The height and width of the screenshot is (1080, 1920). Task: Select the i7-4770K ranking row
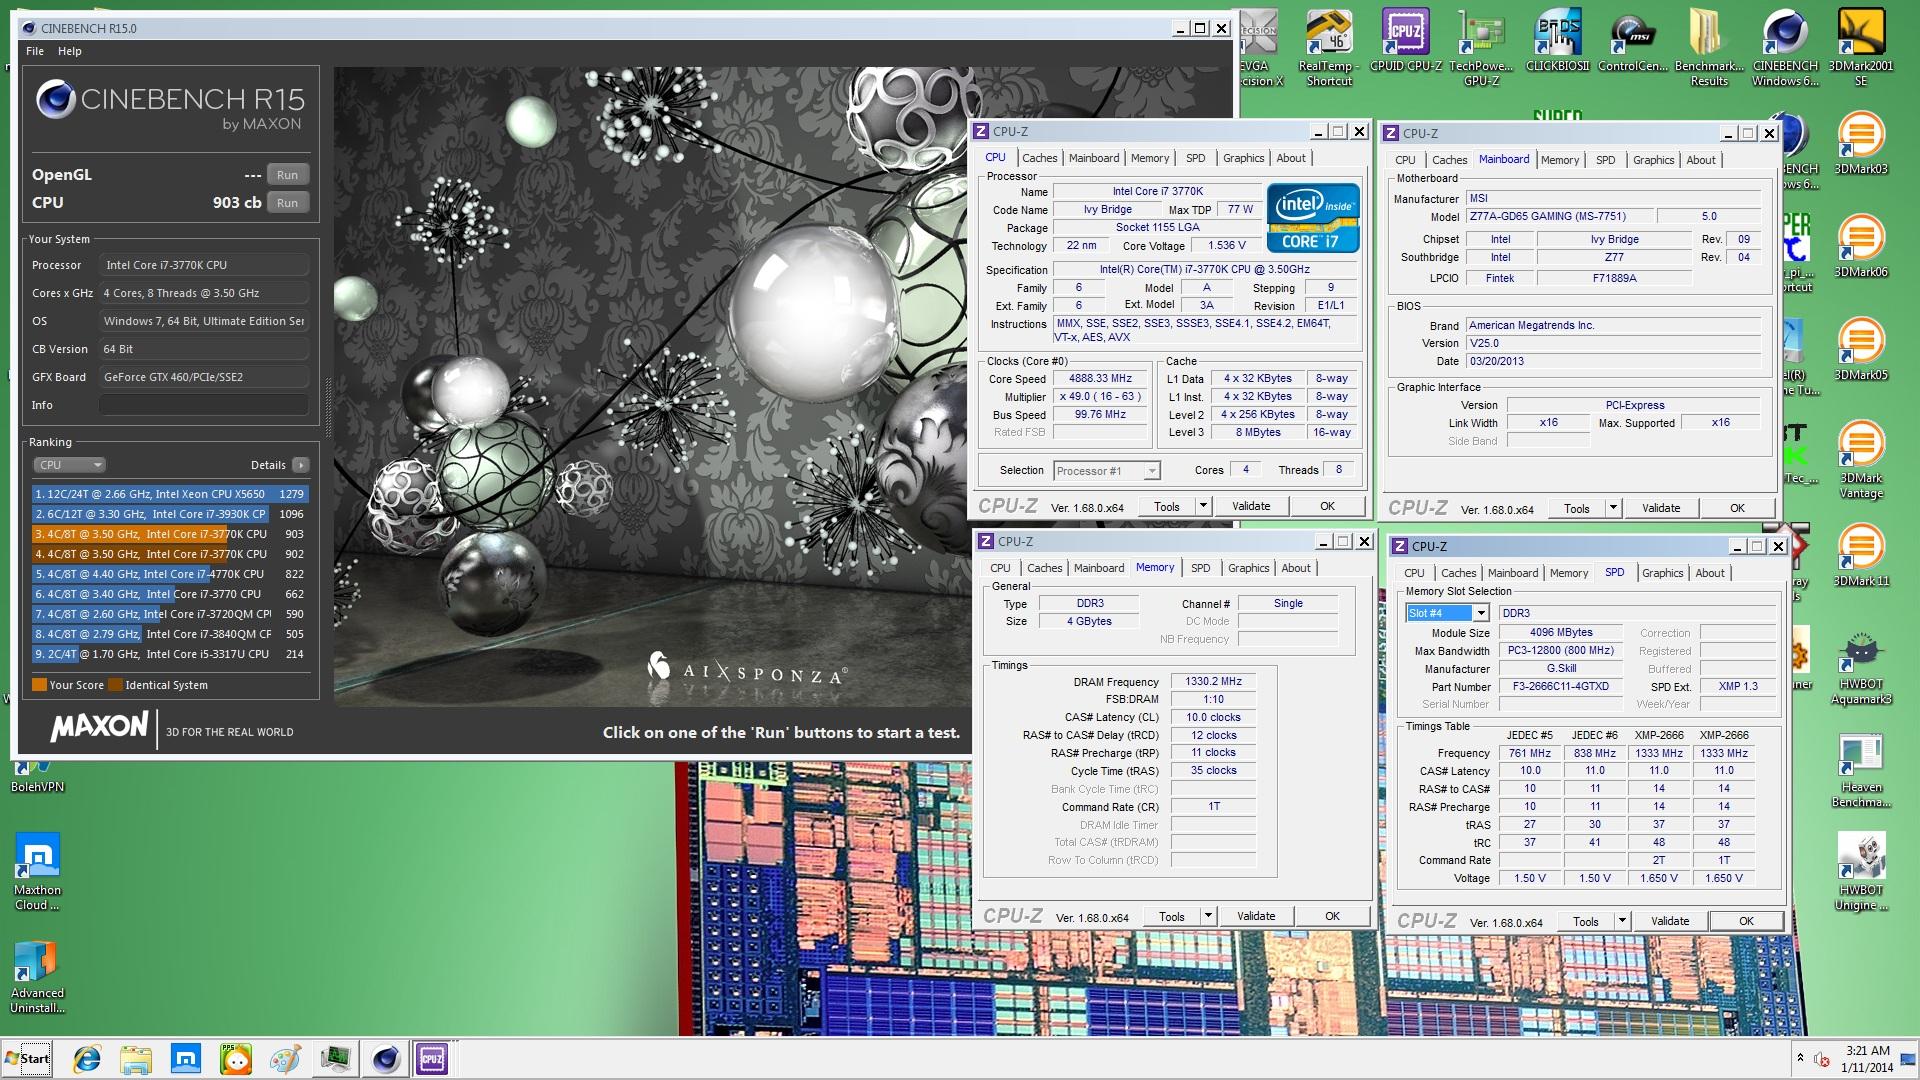(x=169, y=574)
